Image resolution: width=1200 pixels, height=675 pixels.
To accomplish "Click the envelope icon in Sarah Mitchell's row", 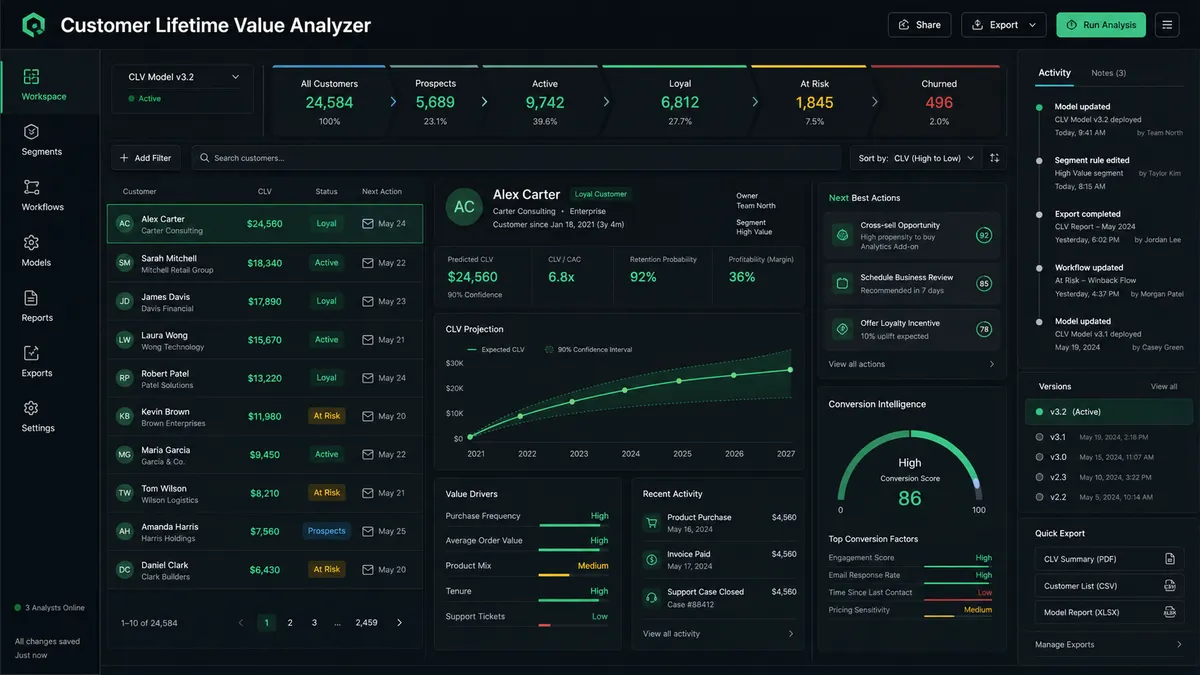I will (367, 263).
